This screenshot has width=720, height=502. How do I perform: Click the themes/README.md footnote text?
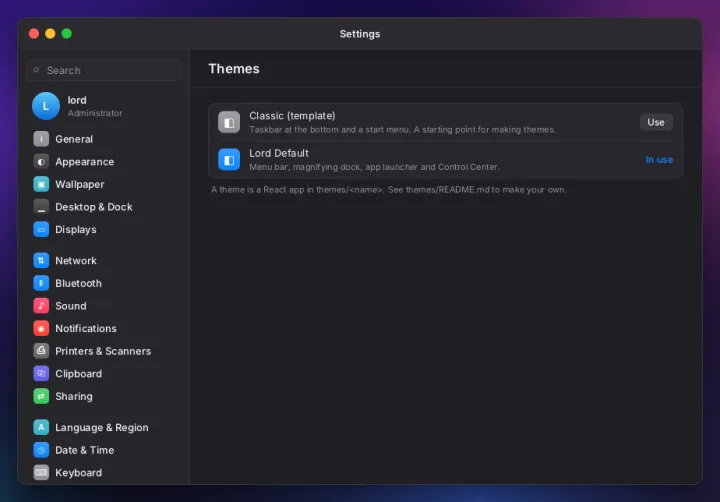point(388,190)
